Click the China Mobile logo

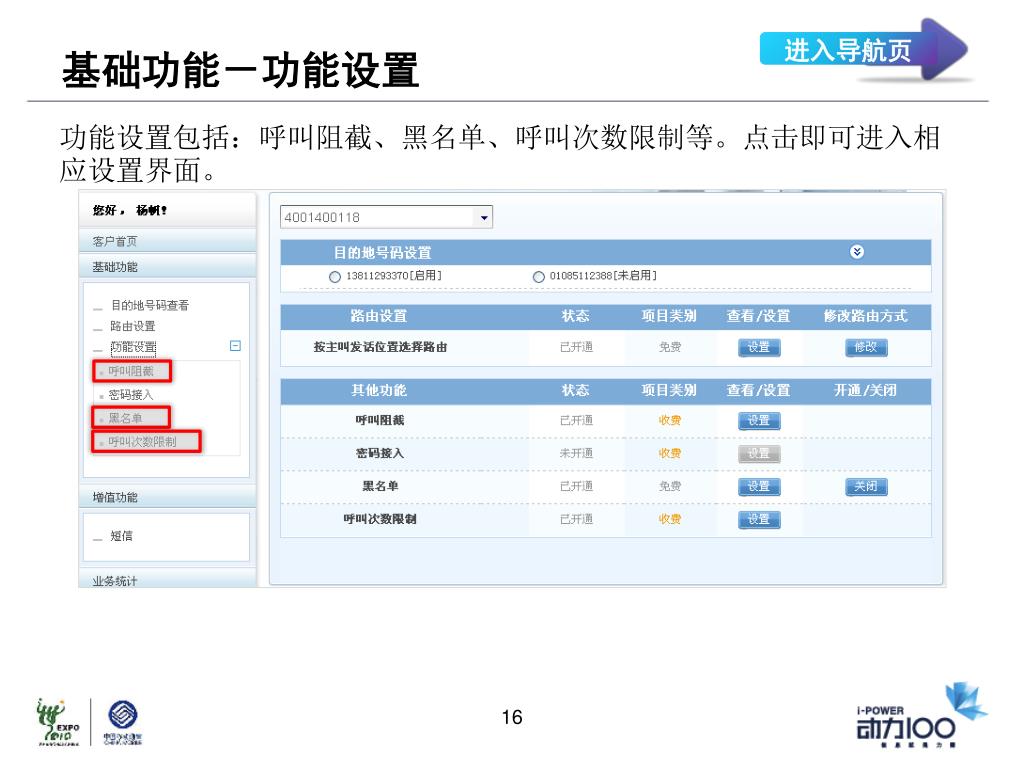(x=123, y=722)
